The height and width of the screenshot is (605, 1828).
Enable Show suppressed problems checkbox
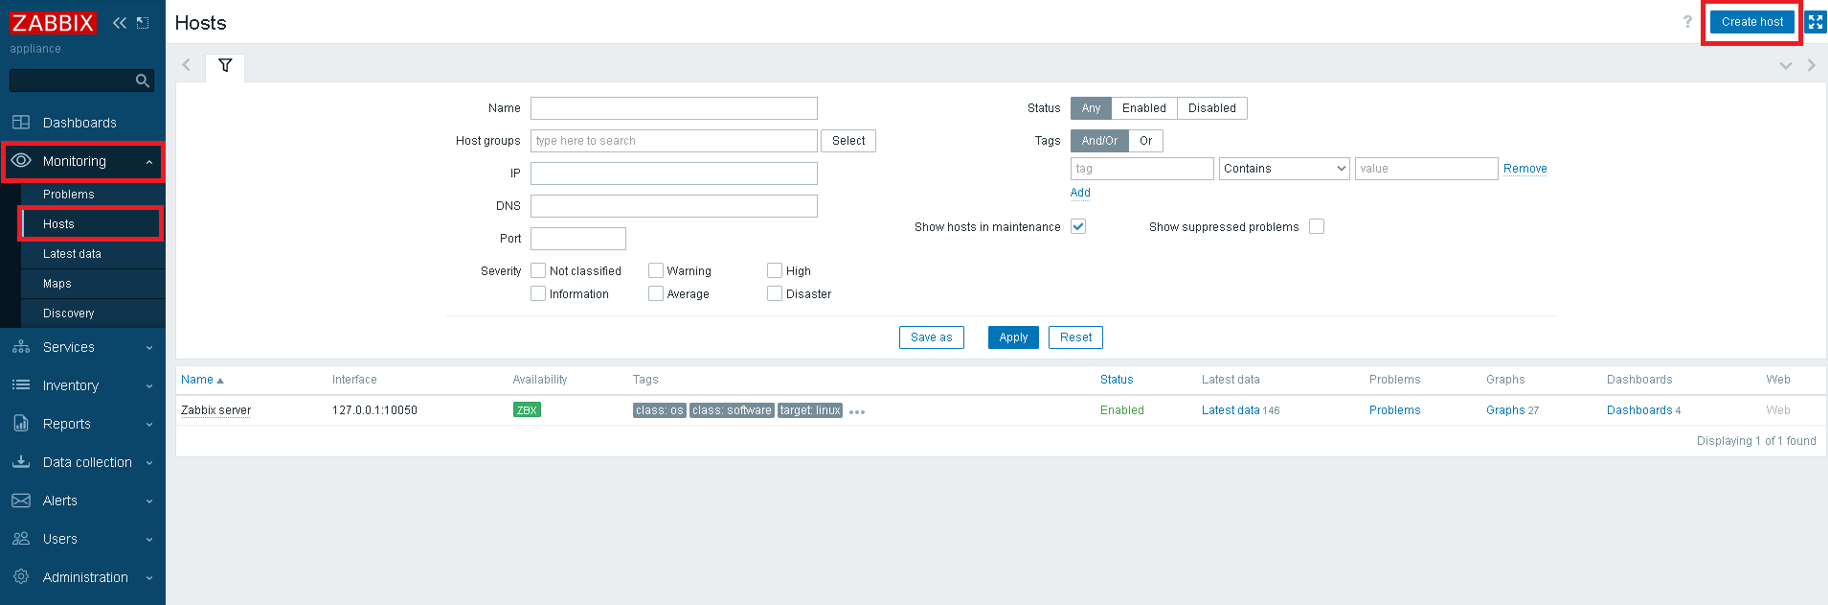tap(1317, 226)
